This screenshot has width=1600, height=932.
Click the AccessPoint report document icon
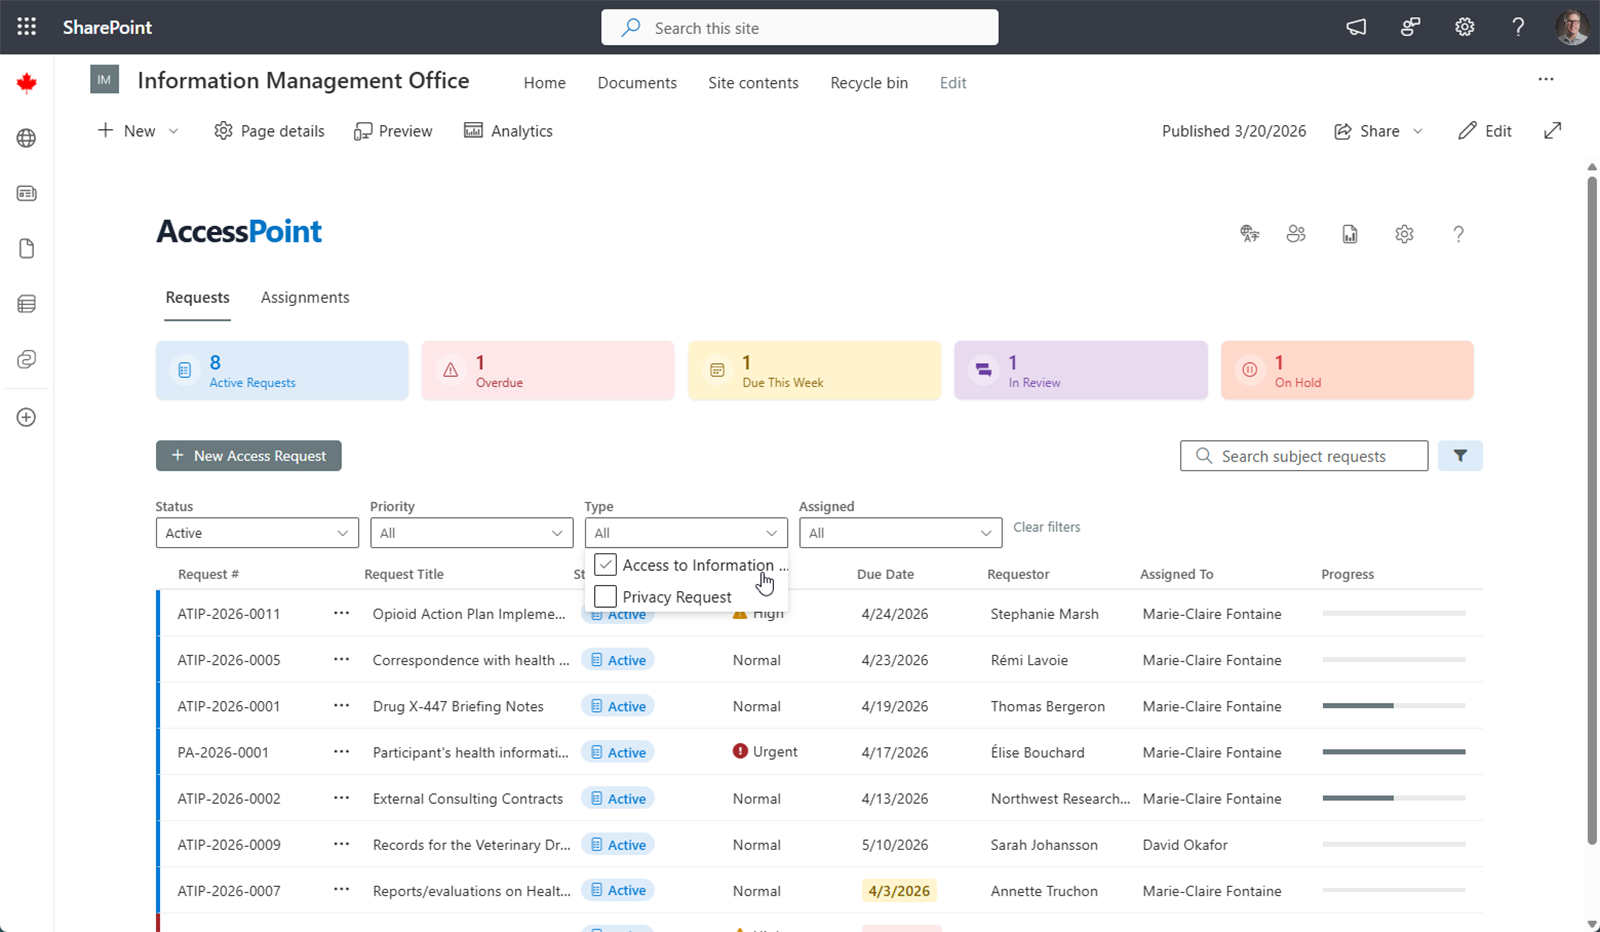click(x=1350, y=234)
